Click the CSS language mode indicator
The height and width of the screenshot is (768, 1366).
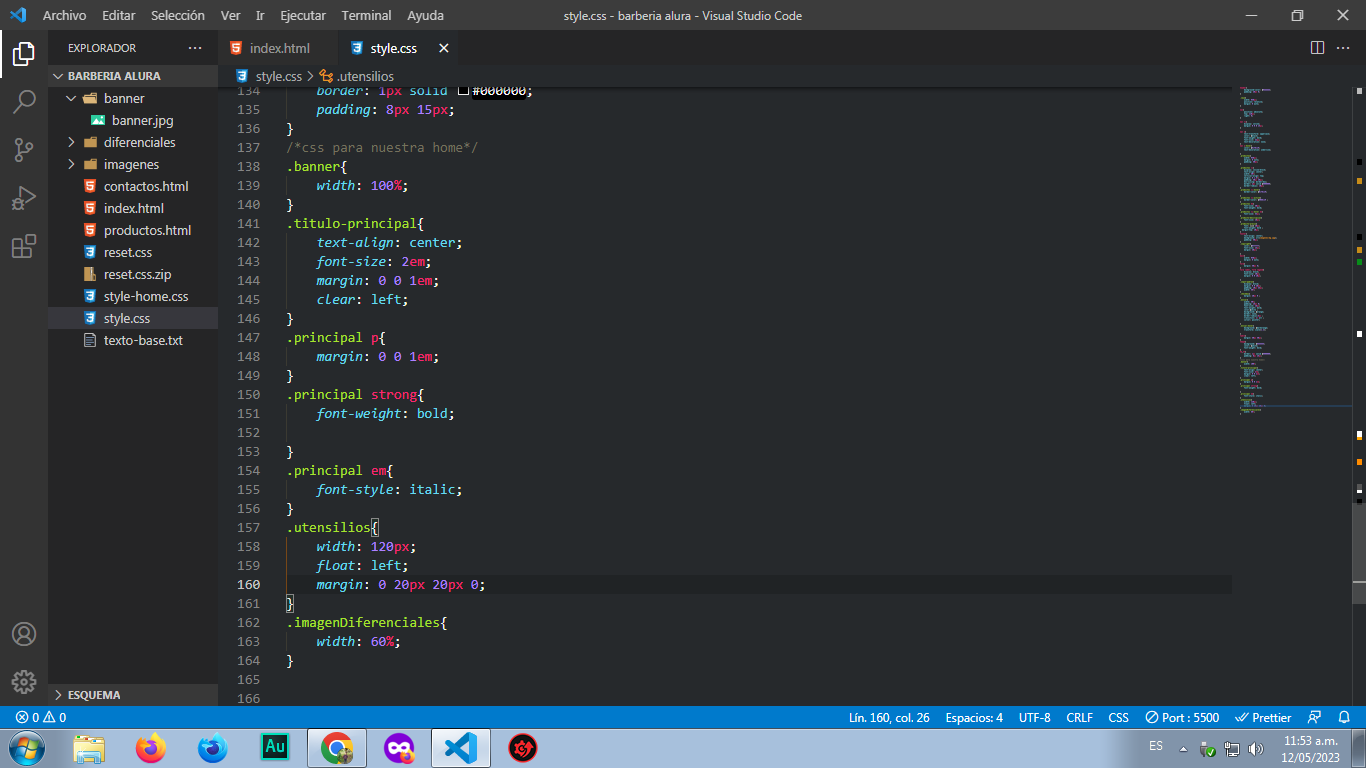coord(1118,717)
